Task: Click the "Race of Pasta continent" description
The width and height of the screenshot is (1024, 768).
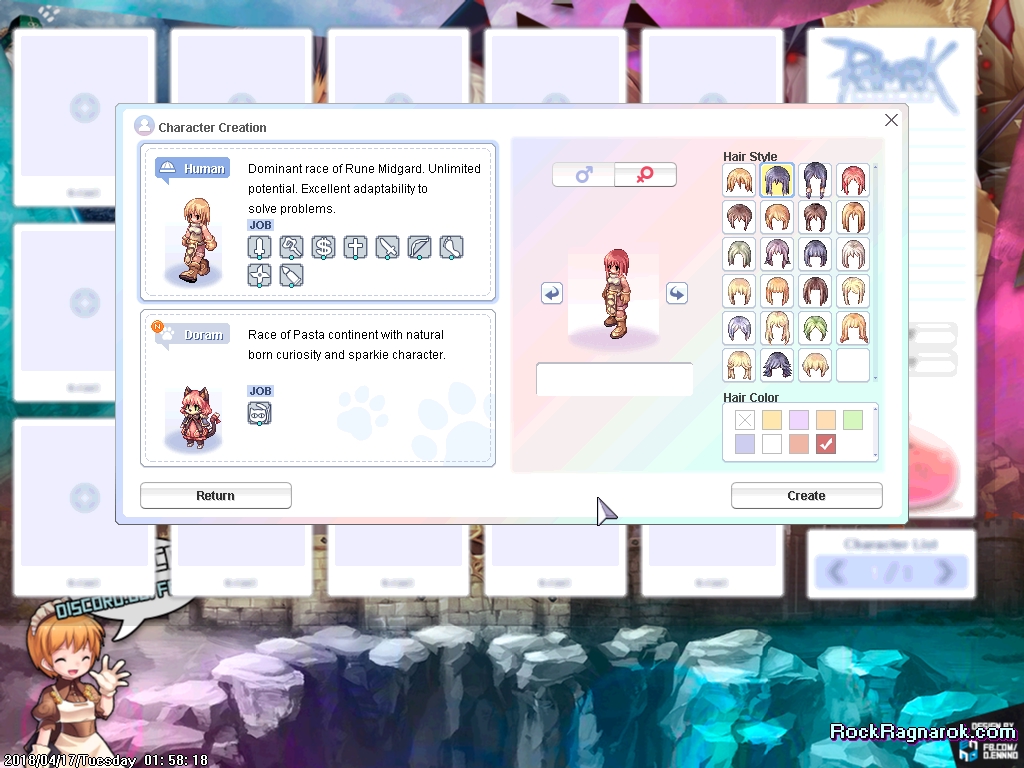Action: (x=347, y=344)
